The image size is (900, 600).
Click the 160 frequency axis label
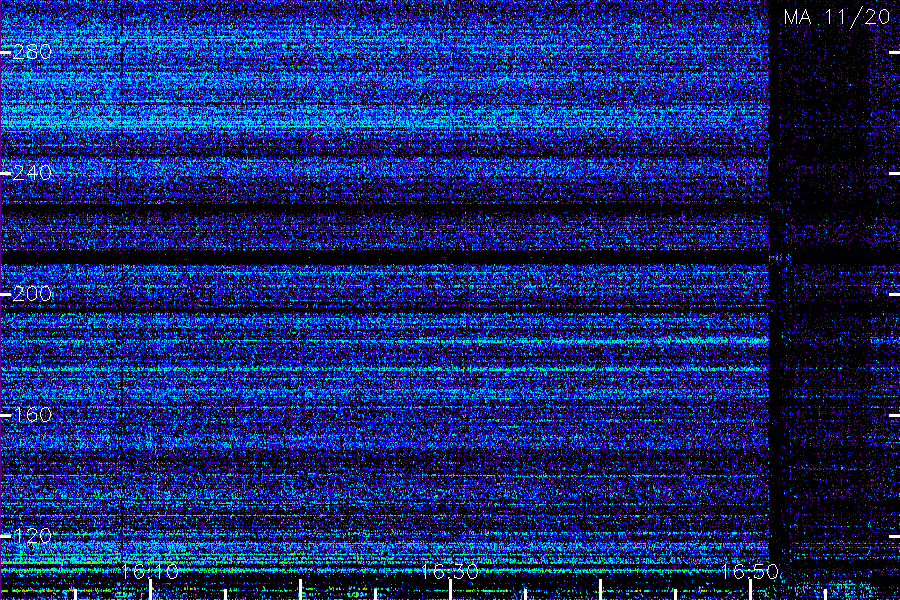click(x=32, y=415)
